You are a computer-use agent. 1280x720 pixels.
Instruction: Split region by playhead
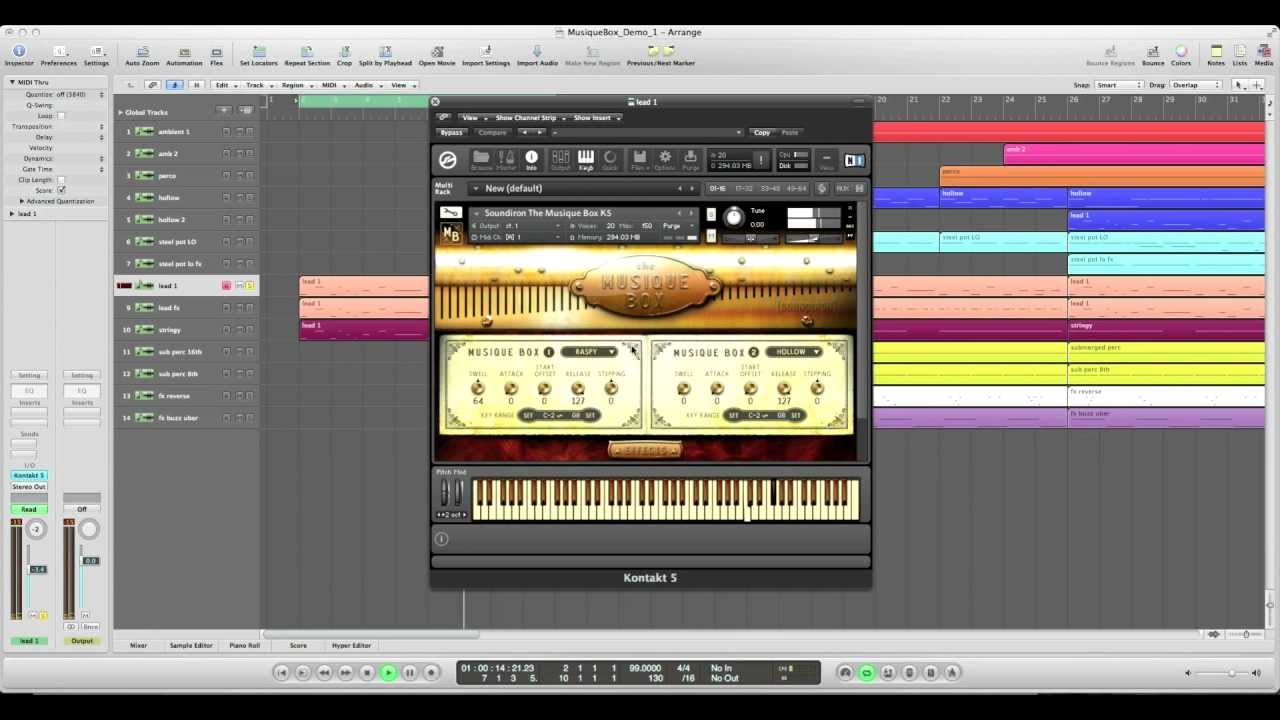click(385, 56)
